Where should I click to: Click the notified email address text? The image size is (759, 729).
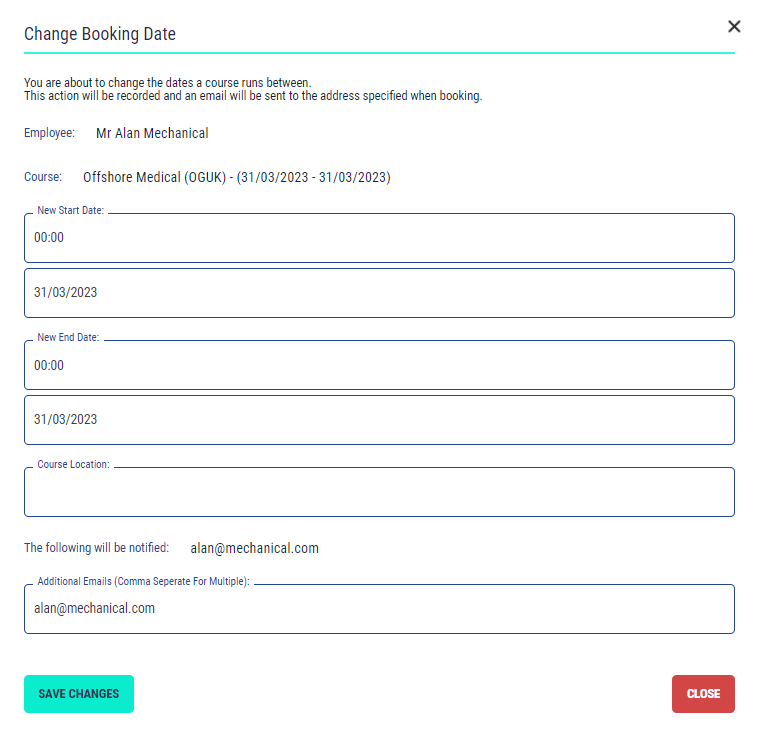click(x=254, y=548)
